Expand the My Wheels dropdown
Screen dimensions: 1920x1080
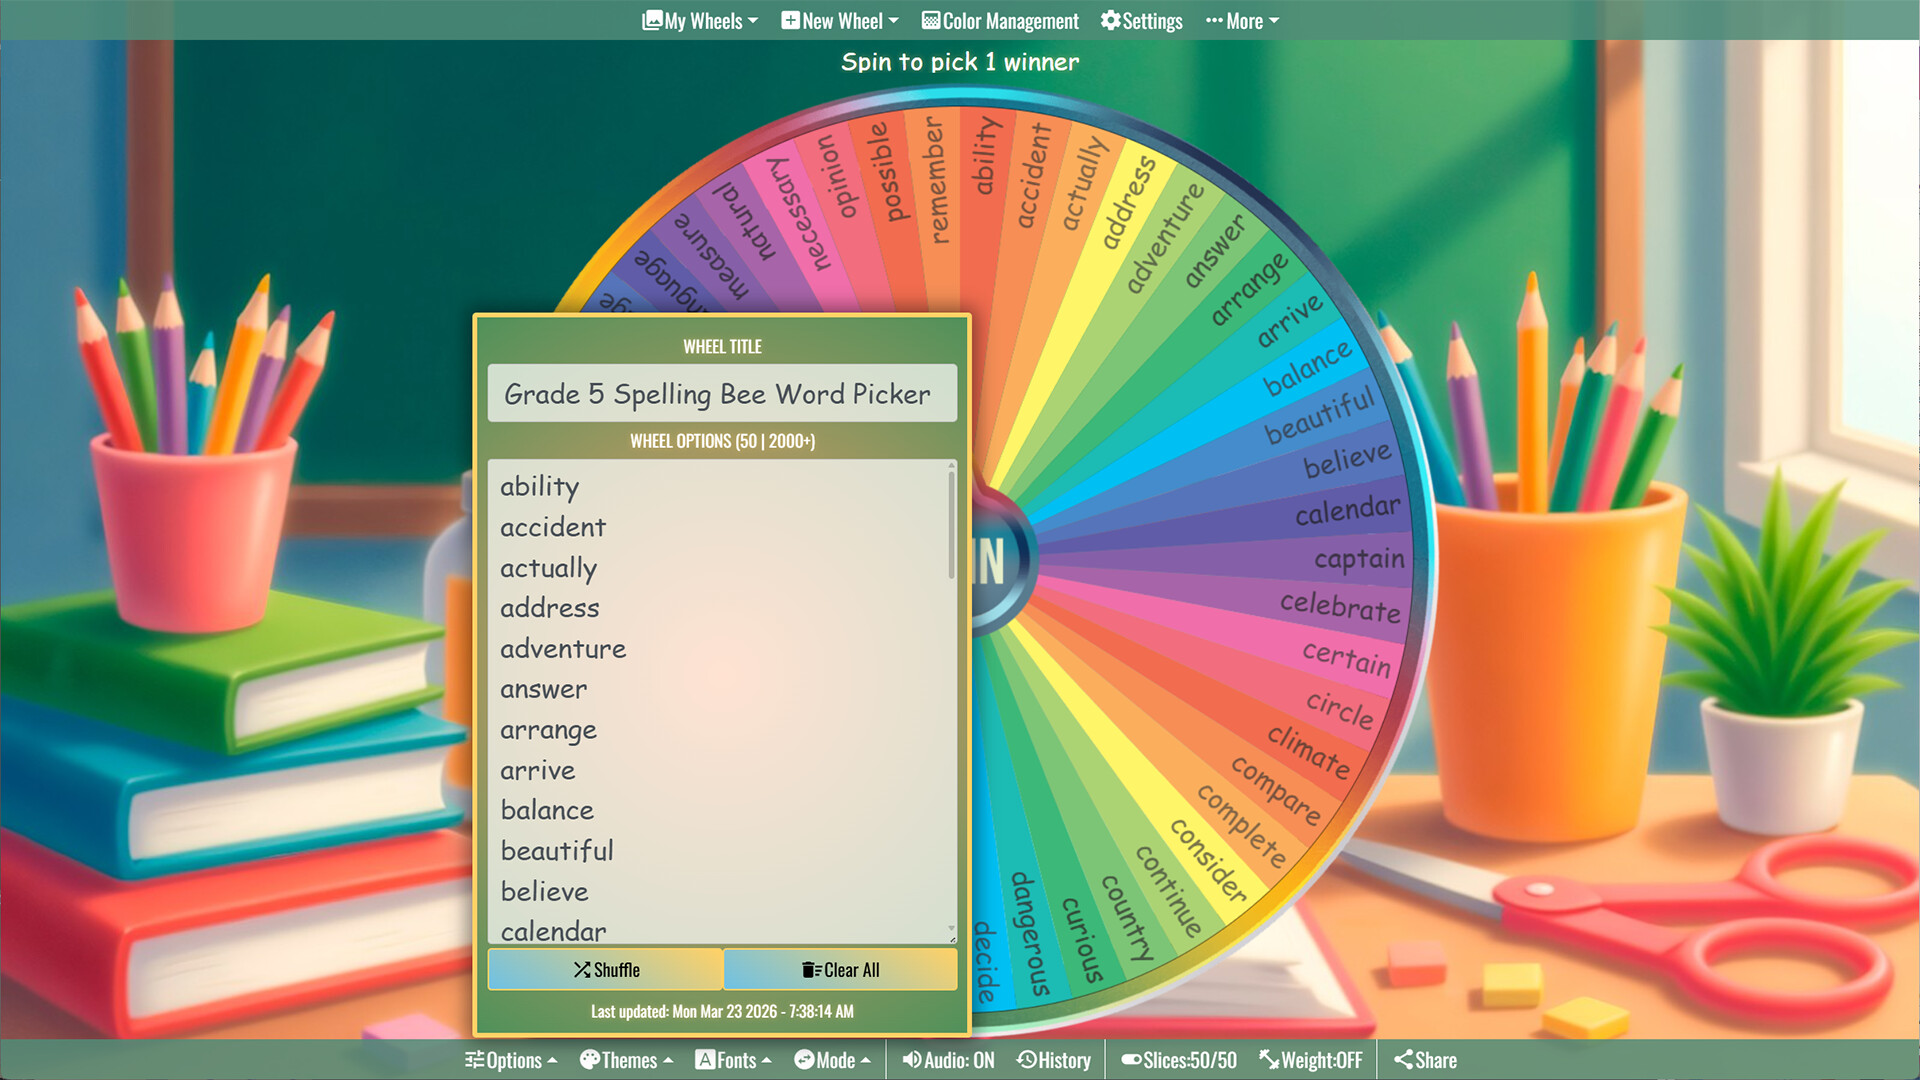pos(698,20)
